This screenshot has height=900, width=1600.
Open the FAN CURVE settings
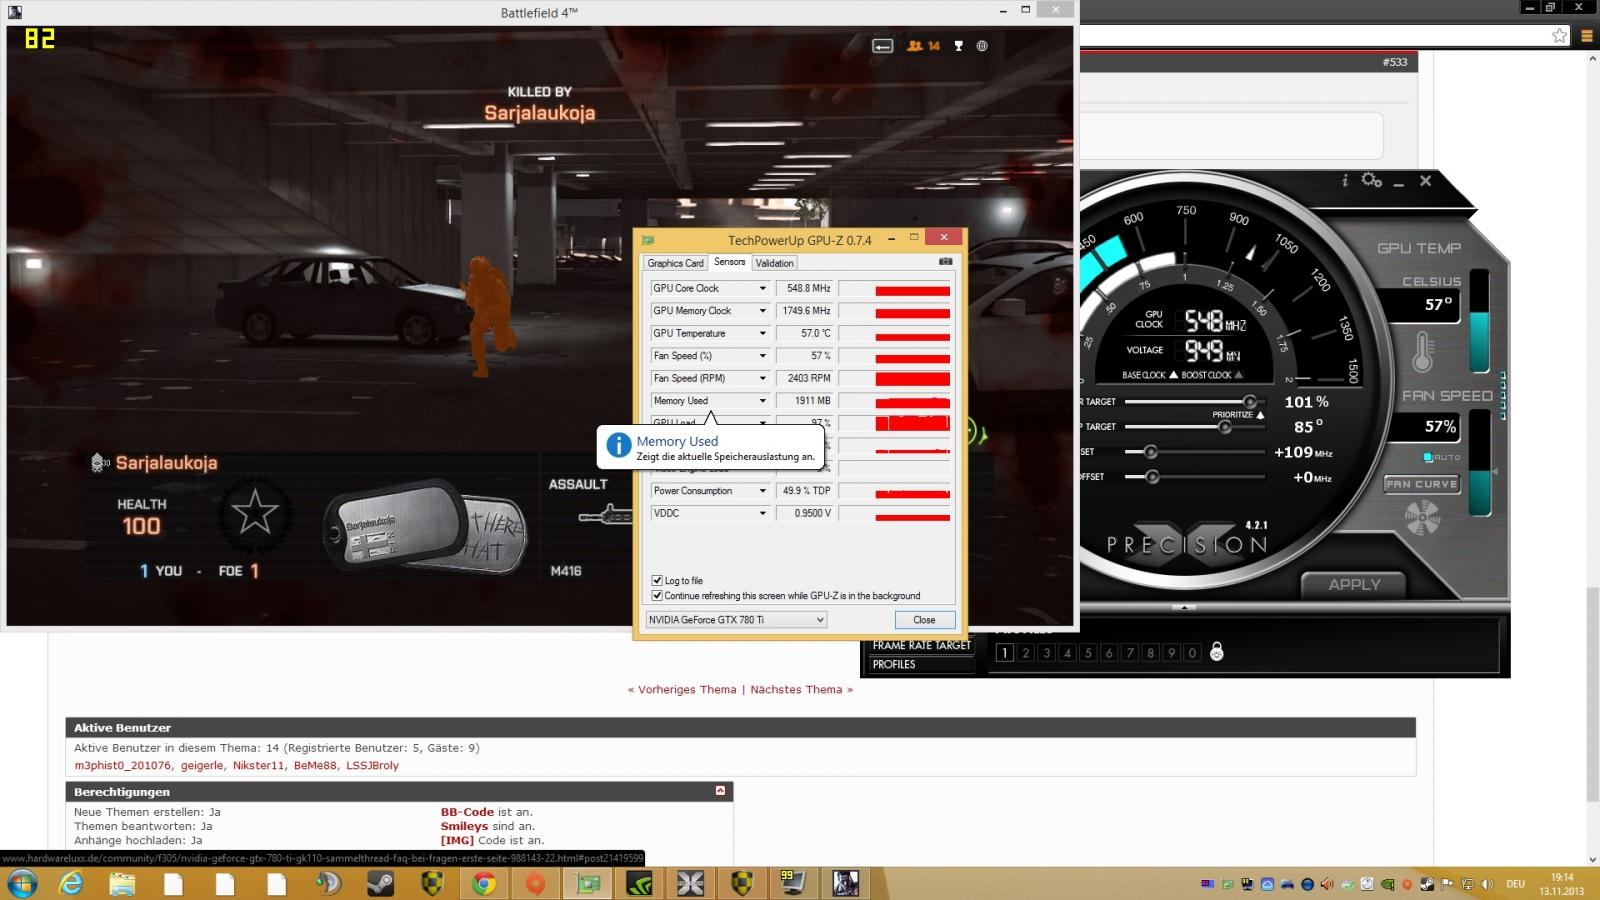[x=1422, y=484]
